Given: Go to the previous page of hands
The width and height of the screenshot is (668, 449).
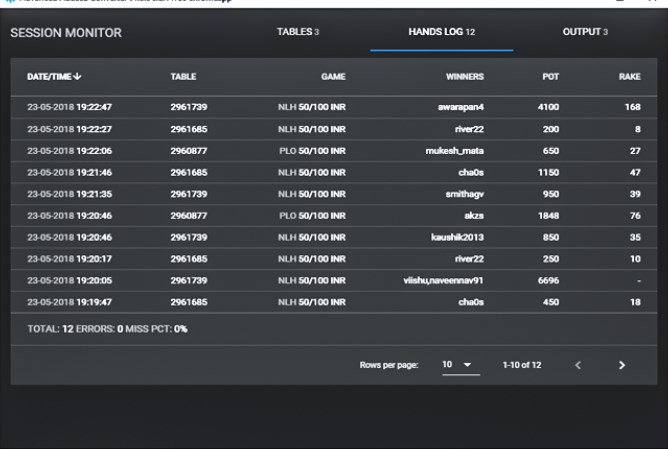Looking at the screenshot, I should pyautogui.click(x=578, y=365).
